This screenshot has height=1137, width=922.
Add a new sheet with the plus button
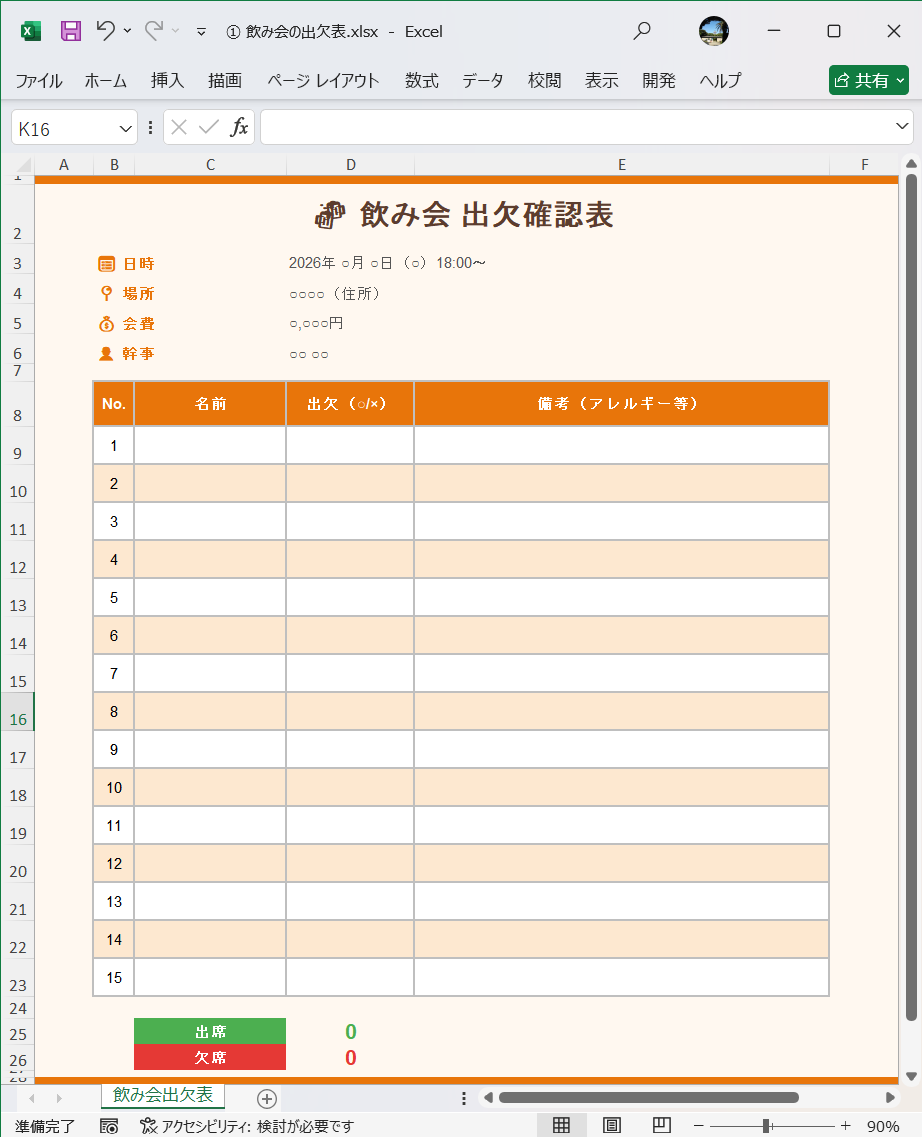[x=266, y=1098]
